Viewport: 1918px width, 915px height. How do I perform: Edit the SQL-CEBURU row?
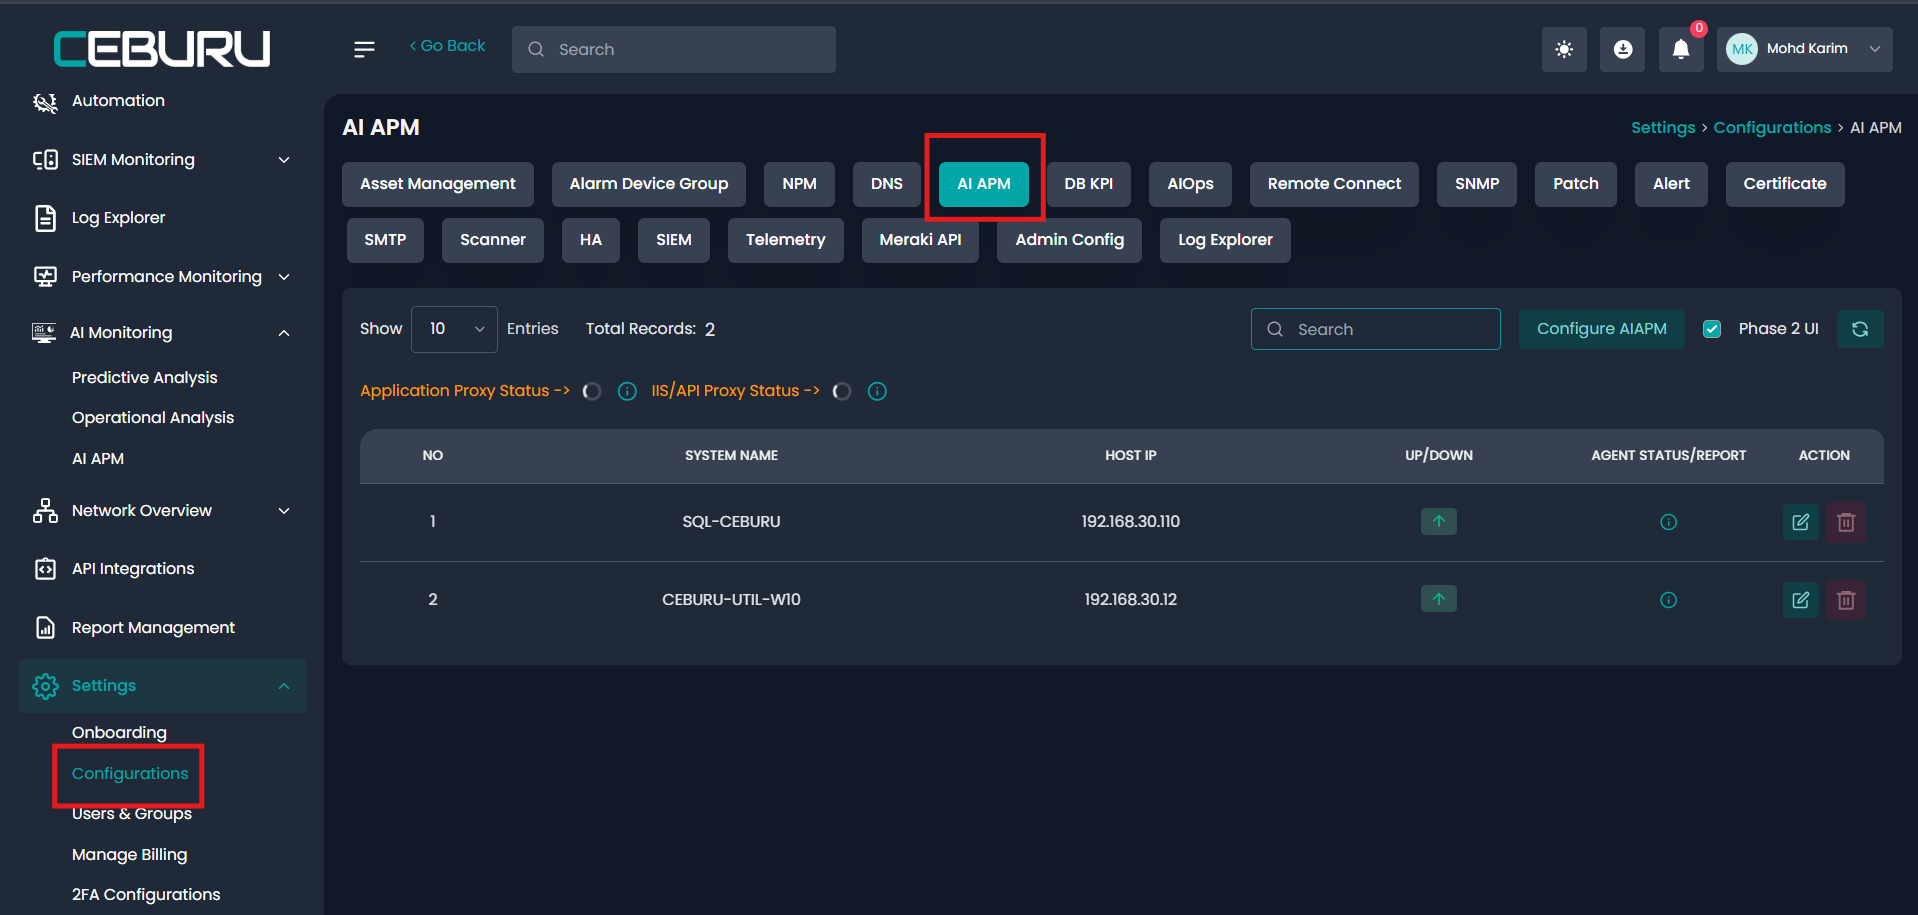(x=1801, y=522)
